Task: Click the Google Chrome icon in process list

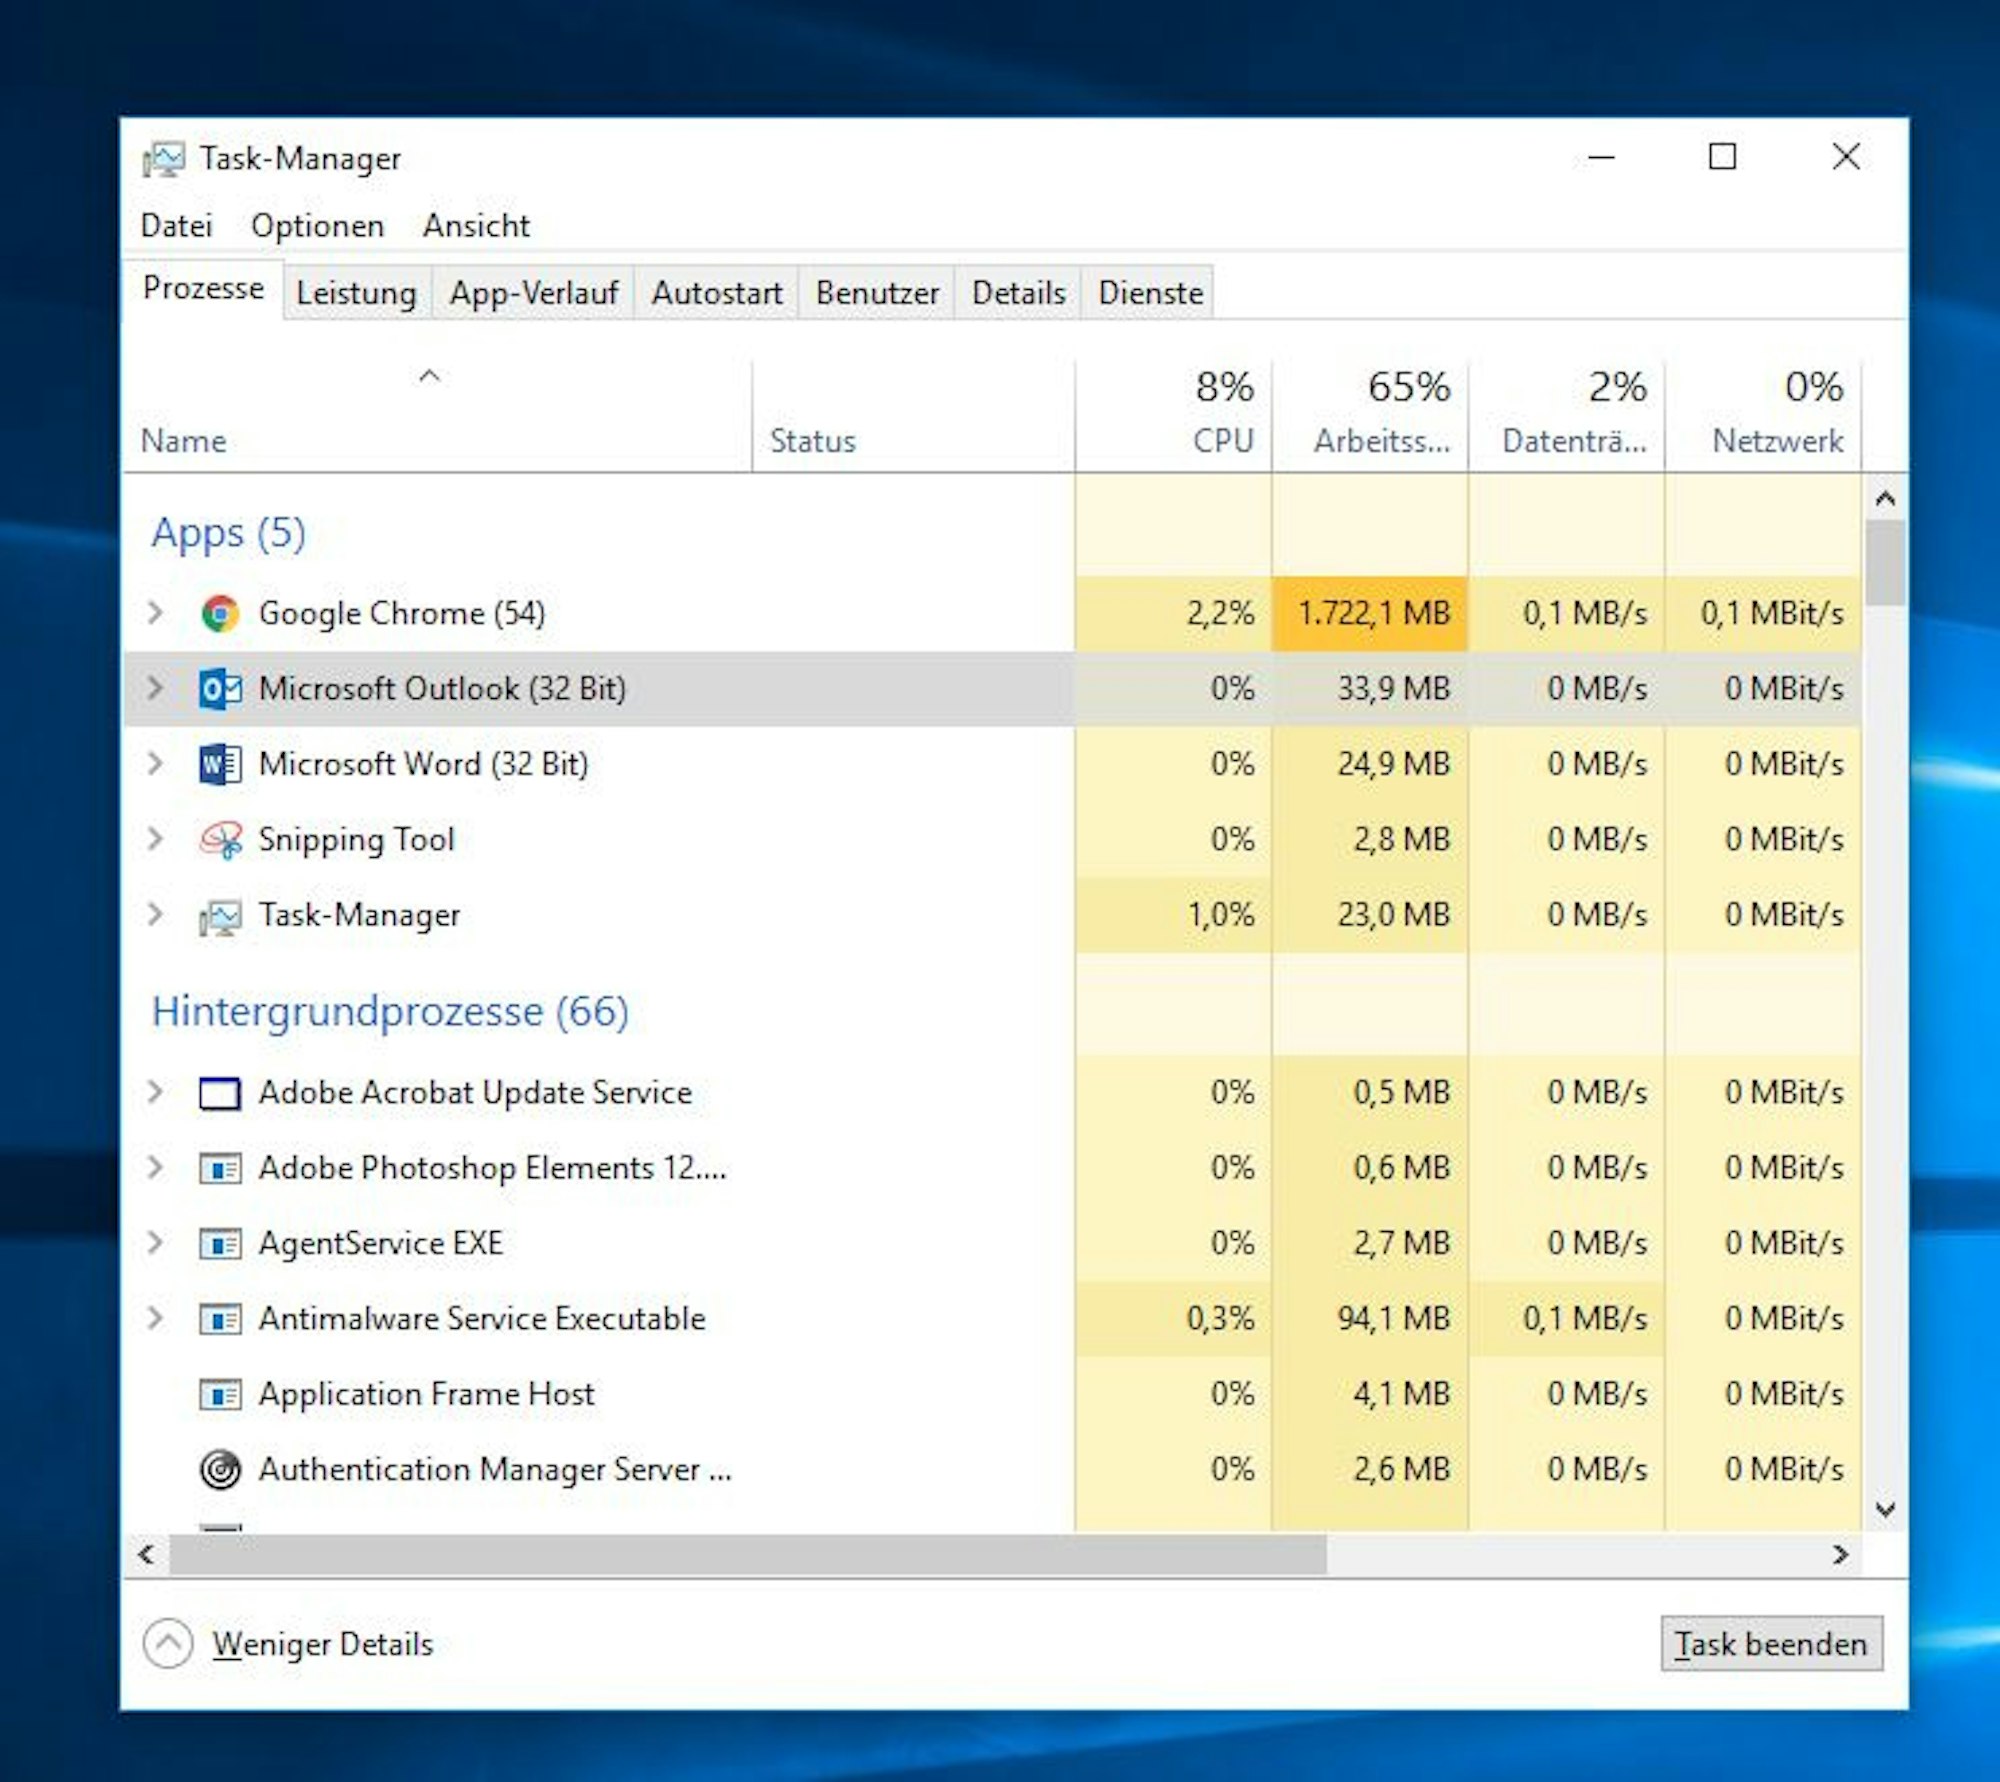Action: [x=220, y=613]
